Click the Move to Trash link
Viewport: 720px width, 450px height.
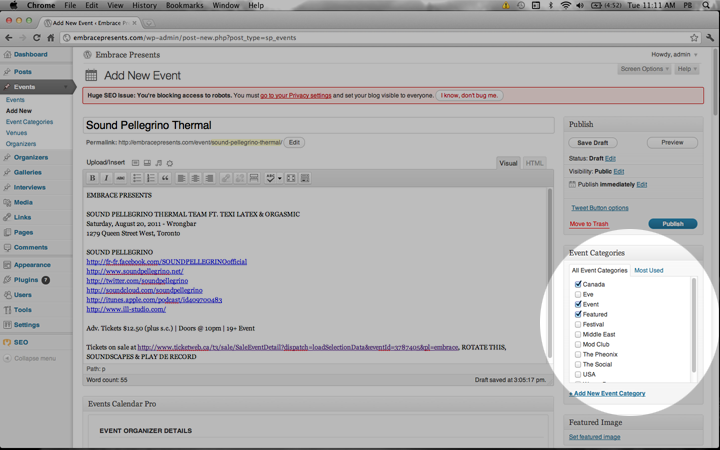point(589,224)
